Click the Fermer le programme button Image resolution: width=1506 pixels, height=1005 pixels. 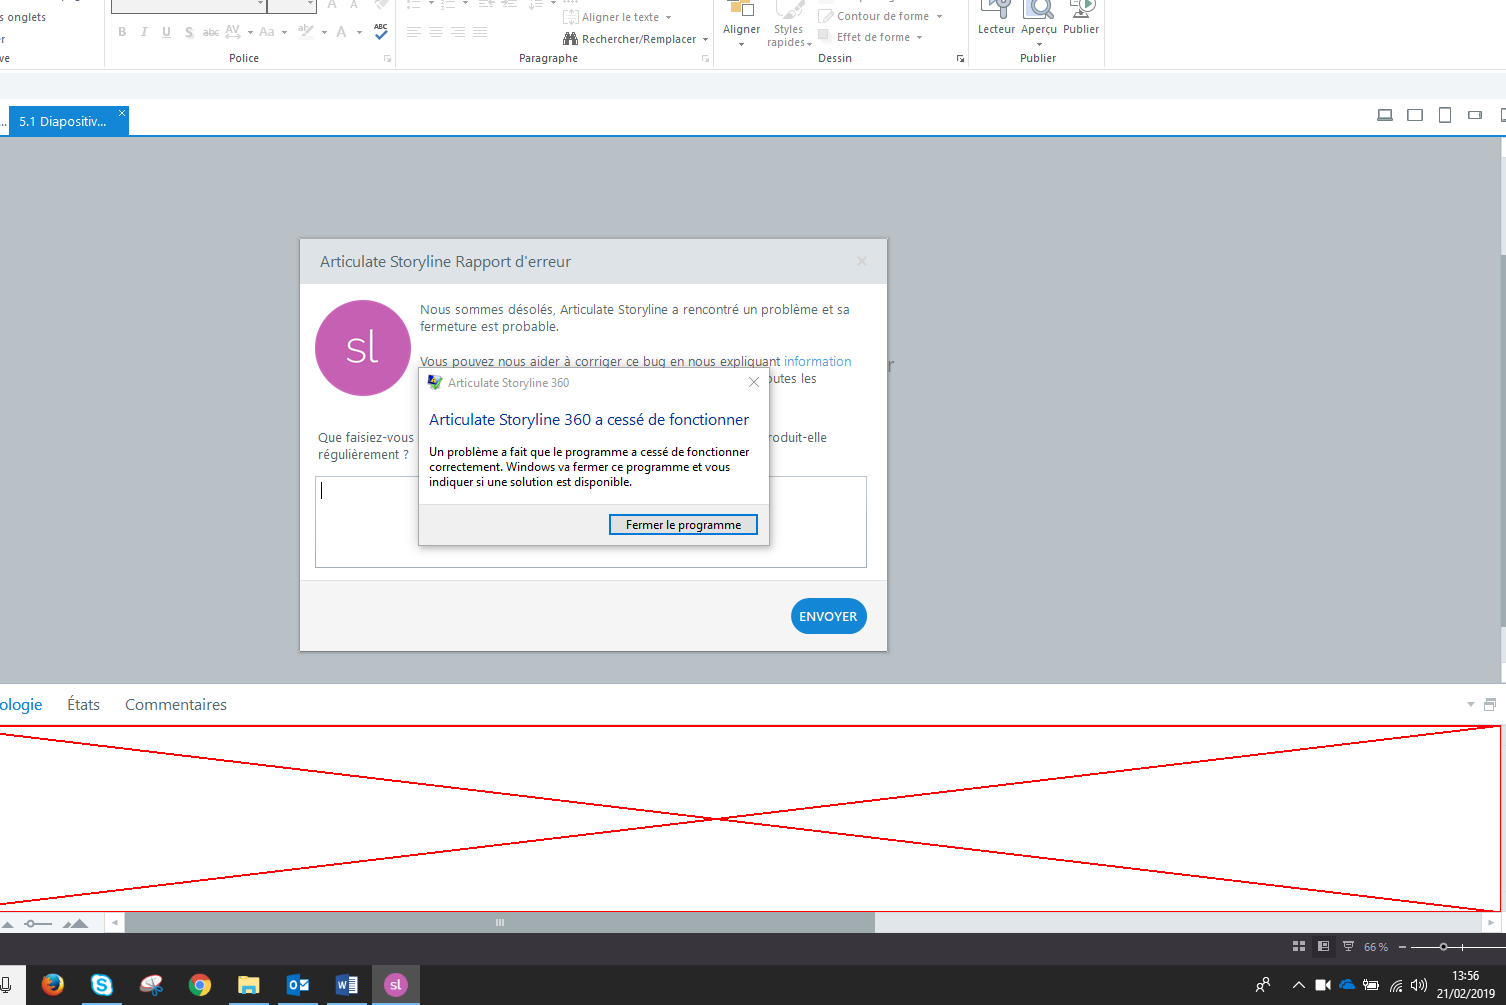683,525
